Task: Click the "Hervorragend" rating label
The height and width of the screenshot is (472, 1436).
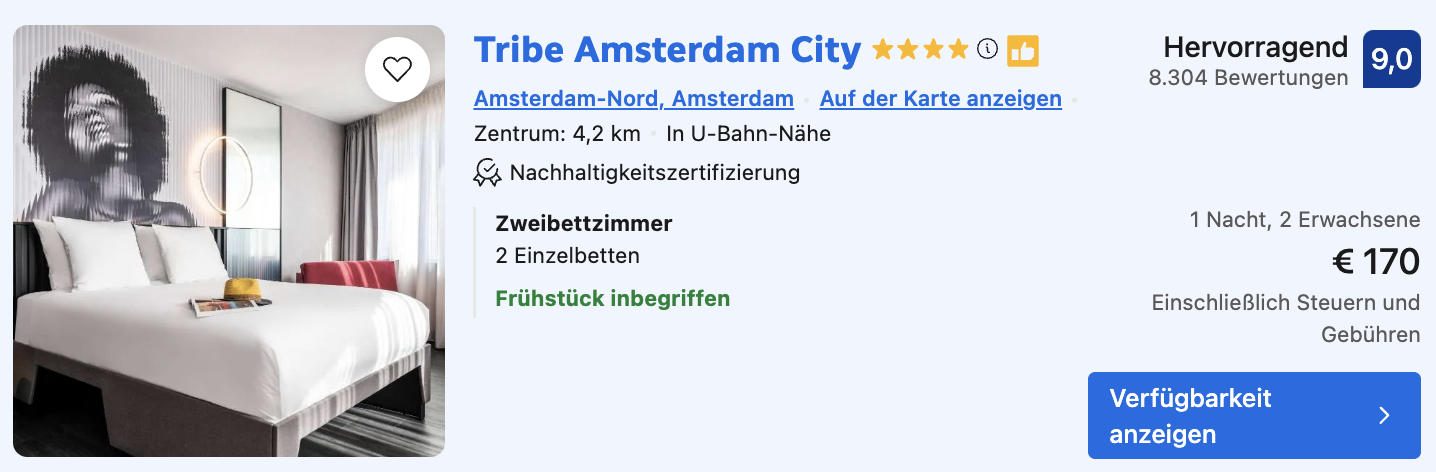Action: point(1255,47)
